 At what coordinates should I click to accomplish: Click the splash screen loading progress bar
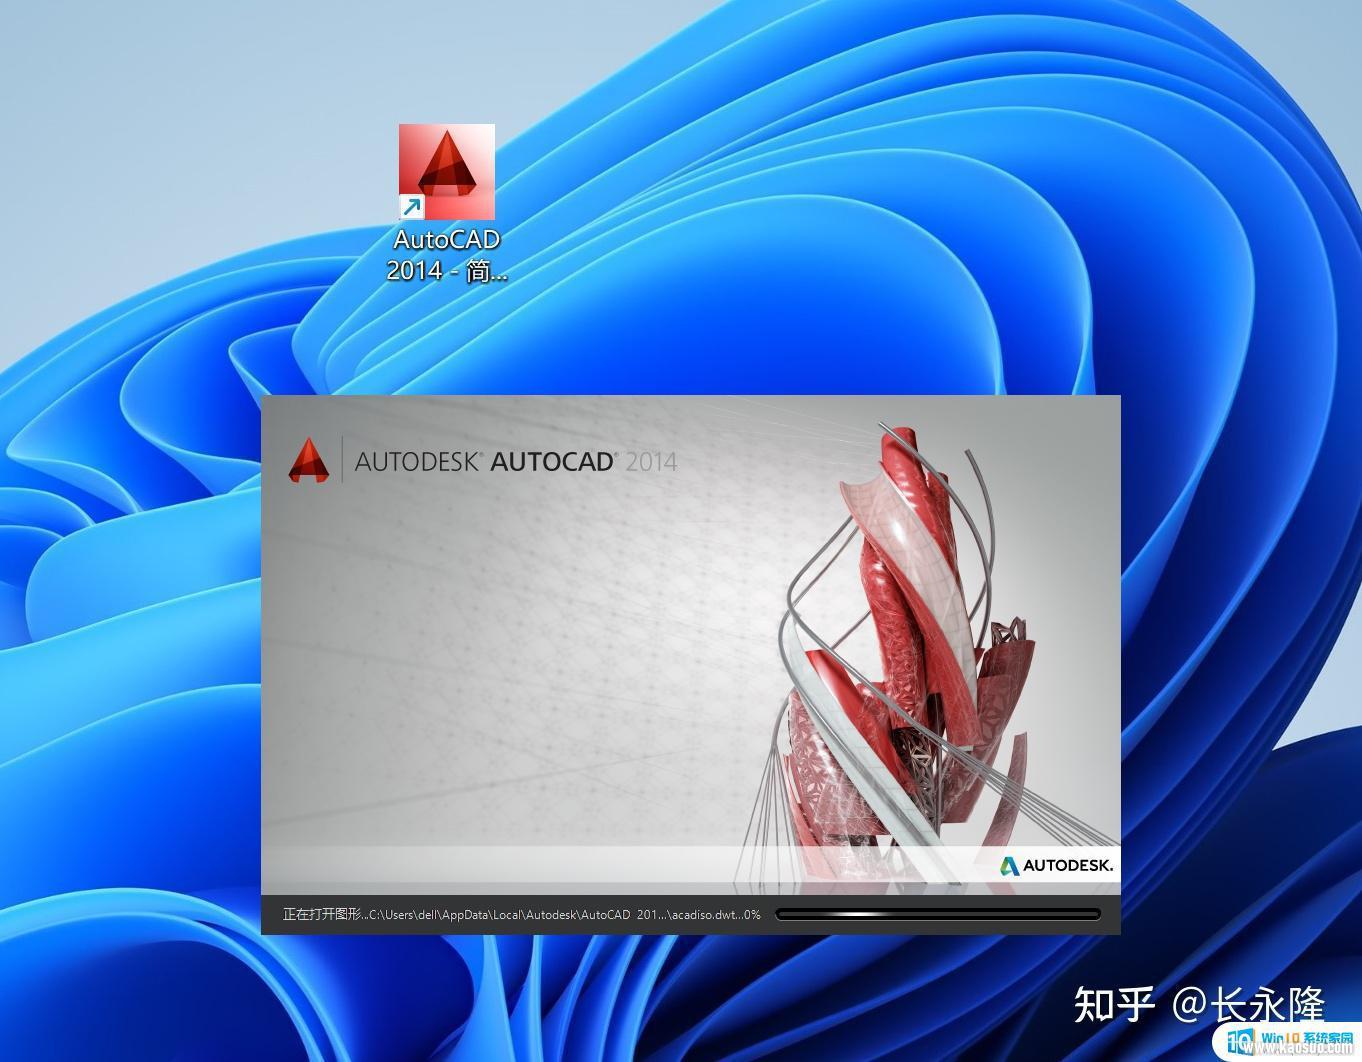(x=938, y=914)
